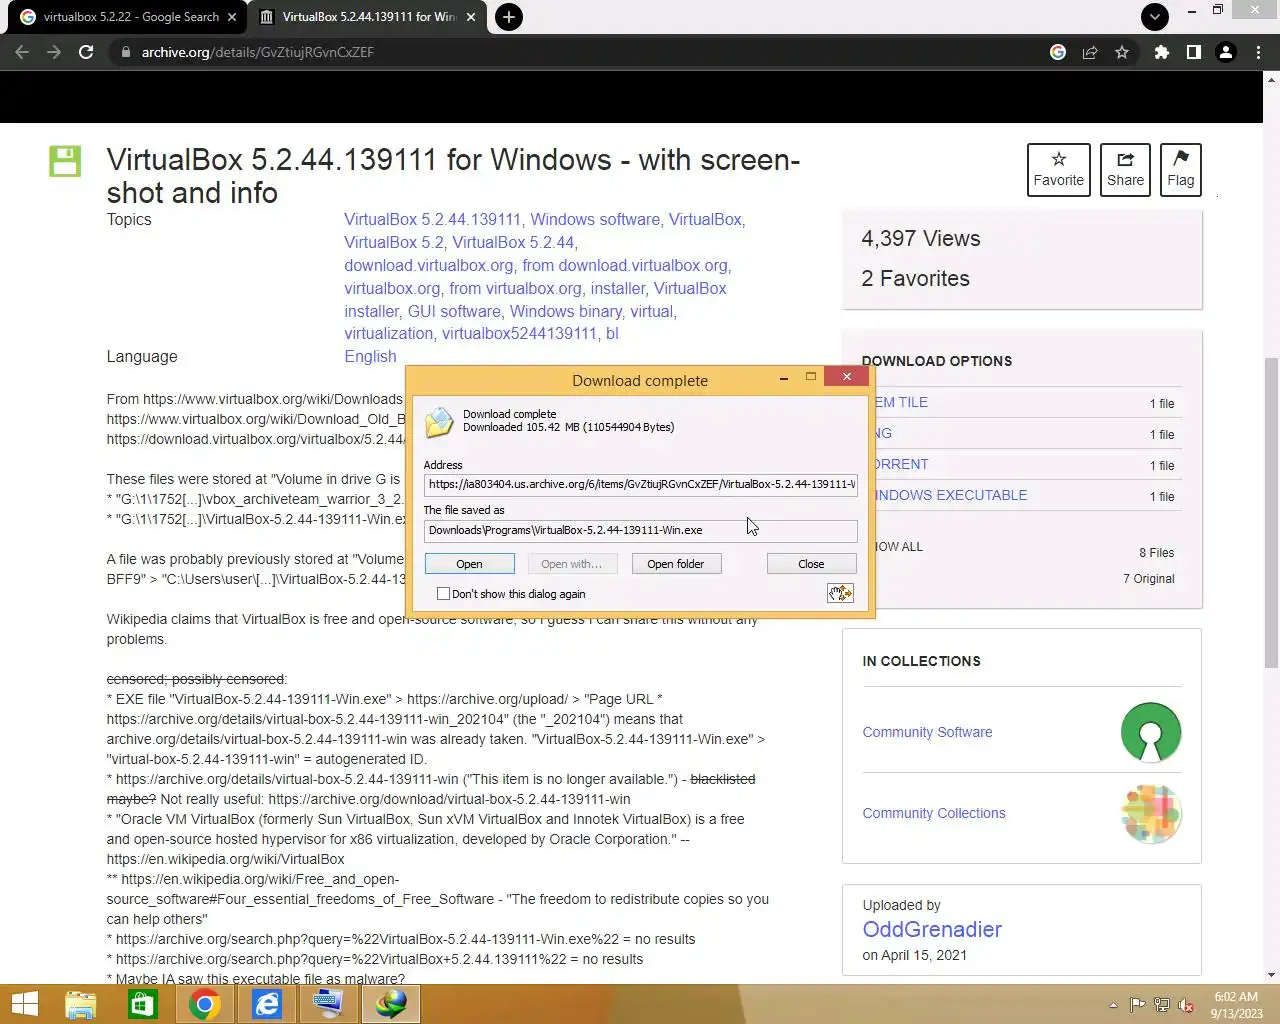Open the tab search dropdown arrow

tap(1155, 17)
